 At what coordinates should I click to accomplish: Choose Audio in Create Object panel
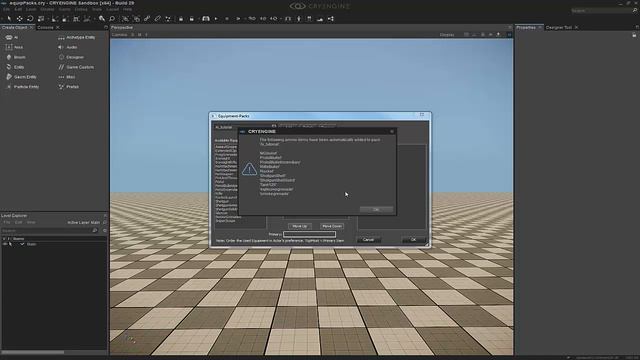click(68, 47)
